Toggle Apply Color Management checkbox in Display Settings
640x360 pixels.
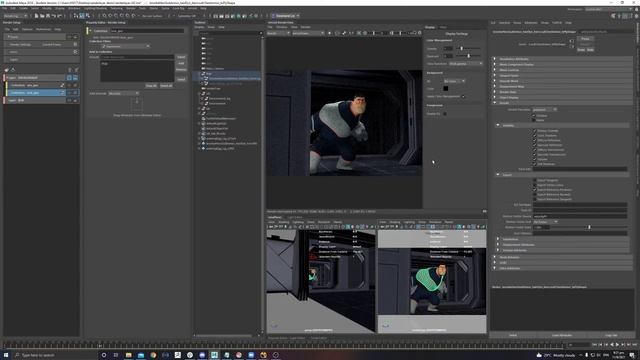[463, 97]
